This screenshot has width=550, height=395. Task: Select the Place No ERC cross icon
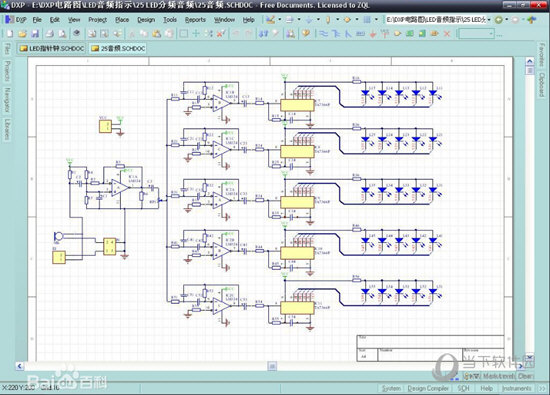(x=447, y=34)
